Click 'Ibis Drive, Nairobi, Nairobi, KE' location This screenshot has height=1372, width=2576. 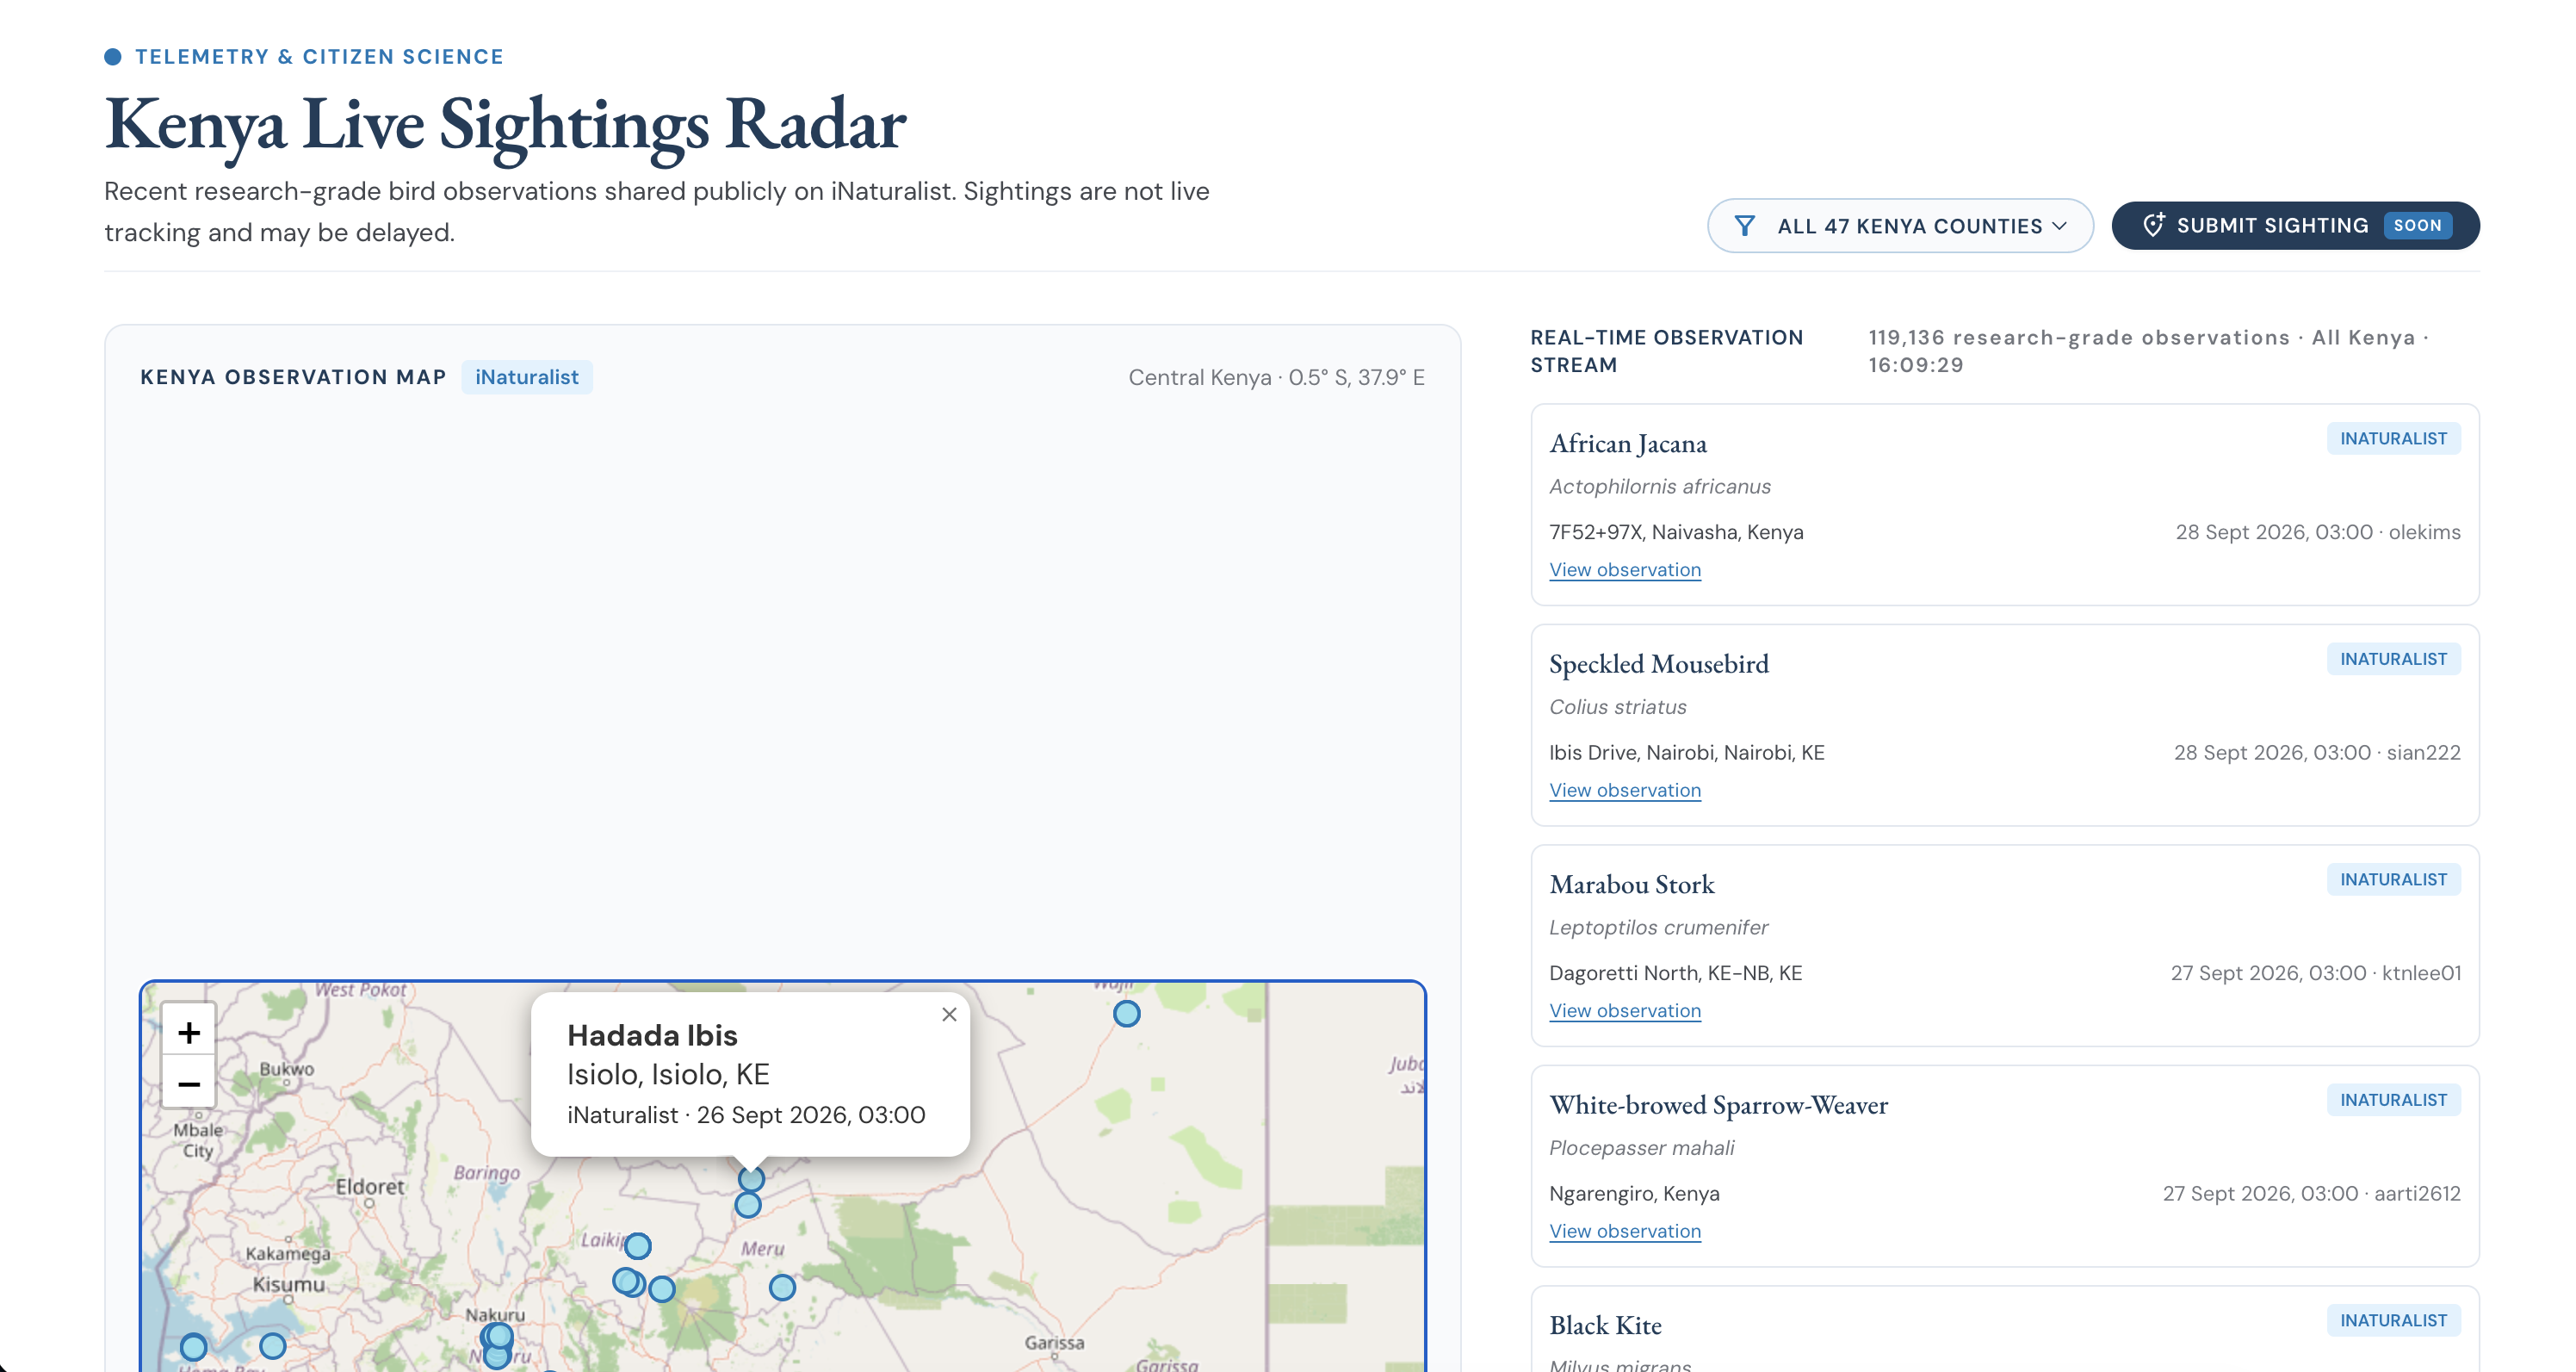1687,753
